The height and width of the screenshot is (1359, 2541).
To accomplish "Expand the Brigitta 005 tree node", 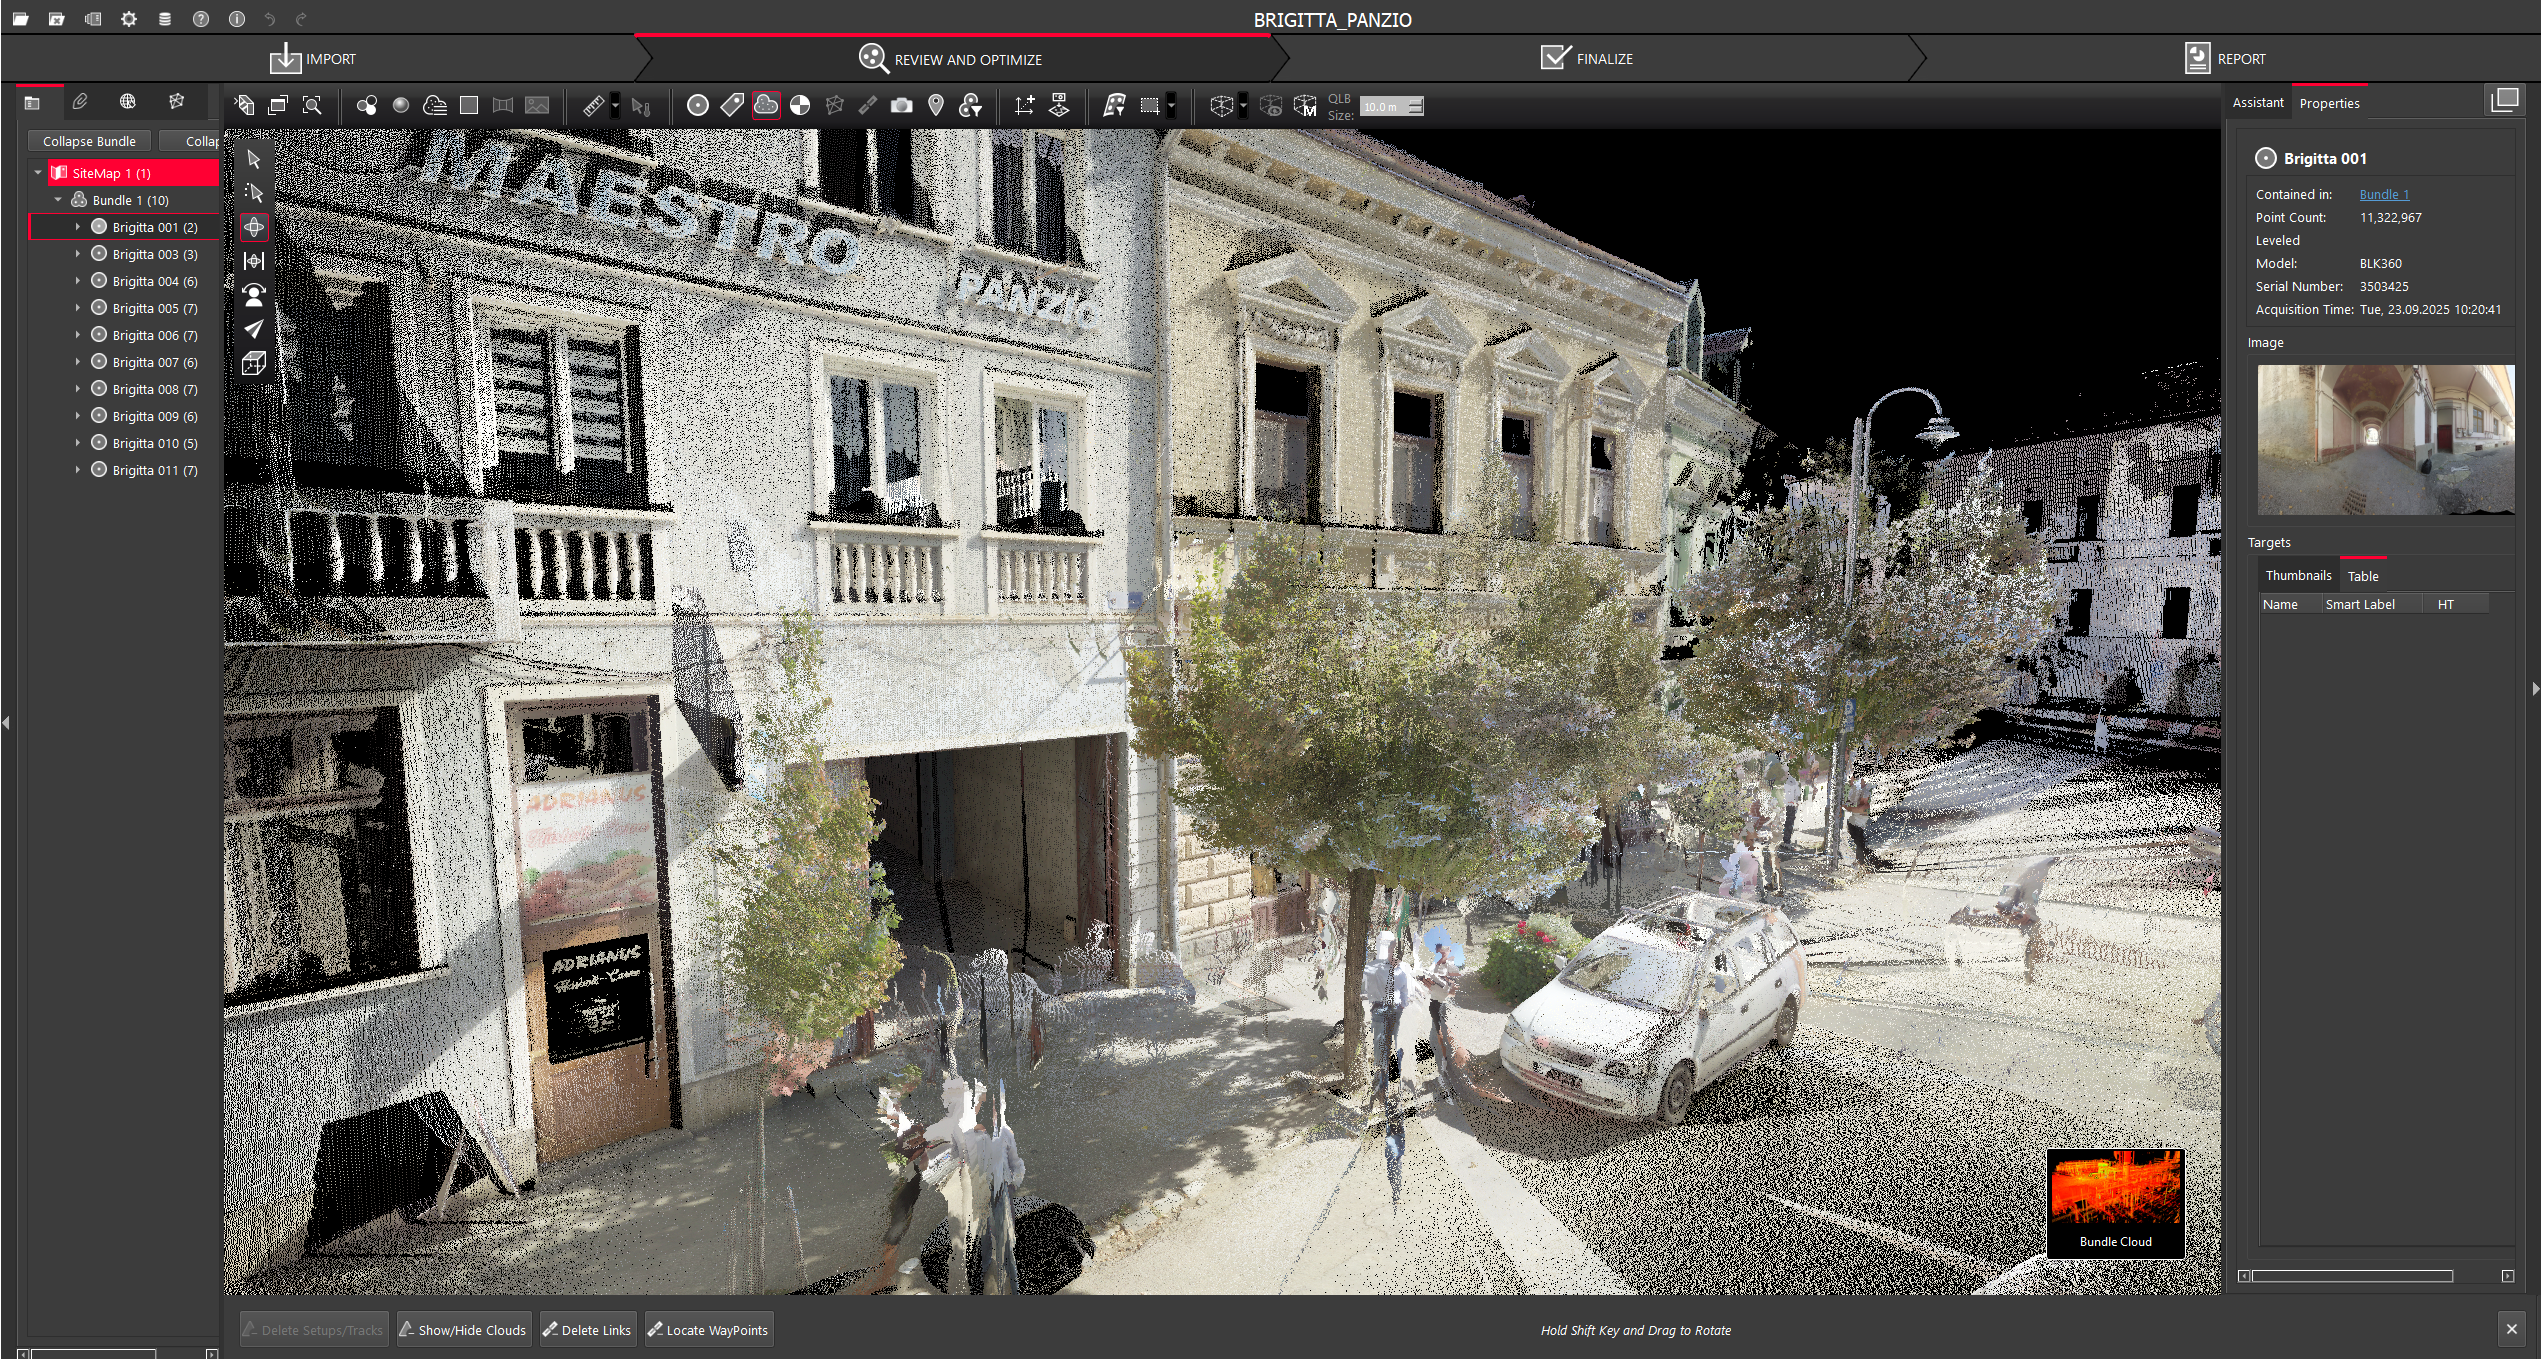I will [78, 308].
